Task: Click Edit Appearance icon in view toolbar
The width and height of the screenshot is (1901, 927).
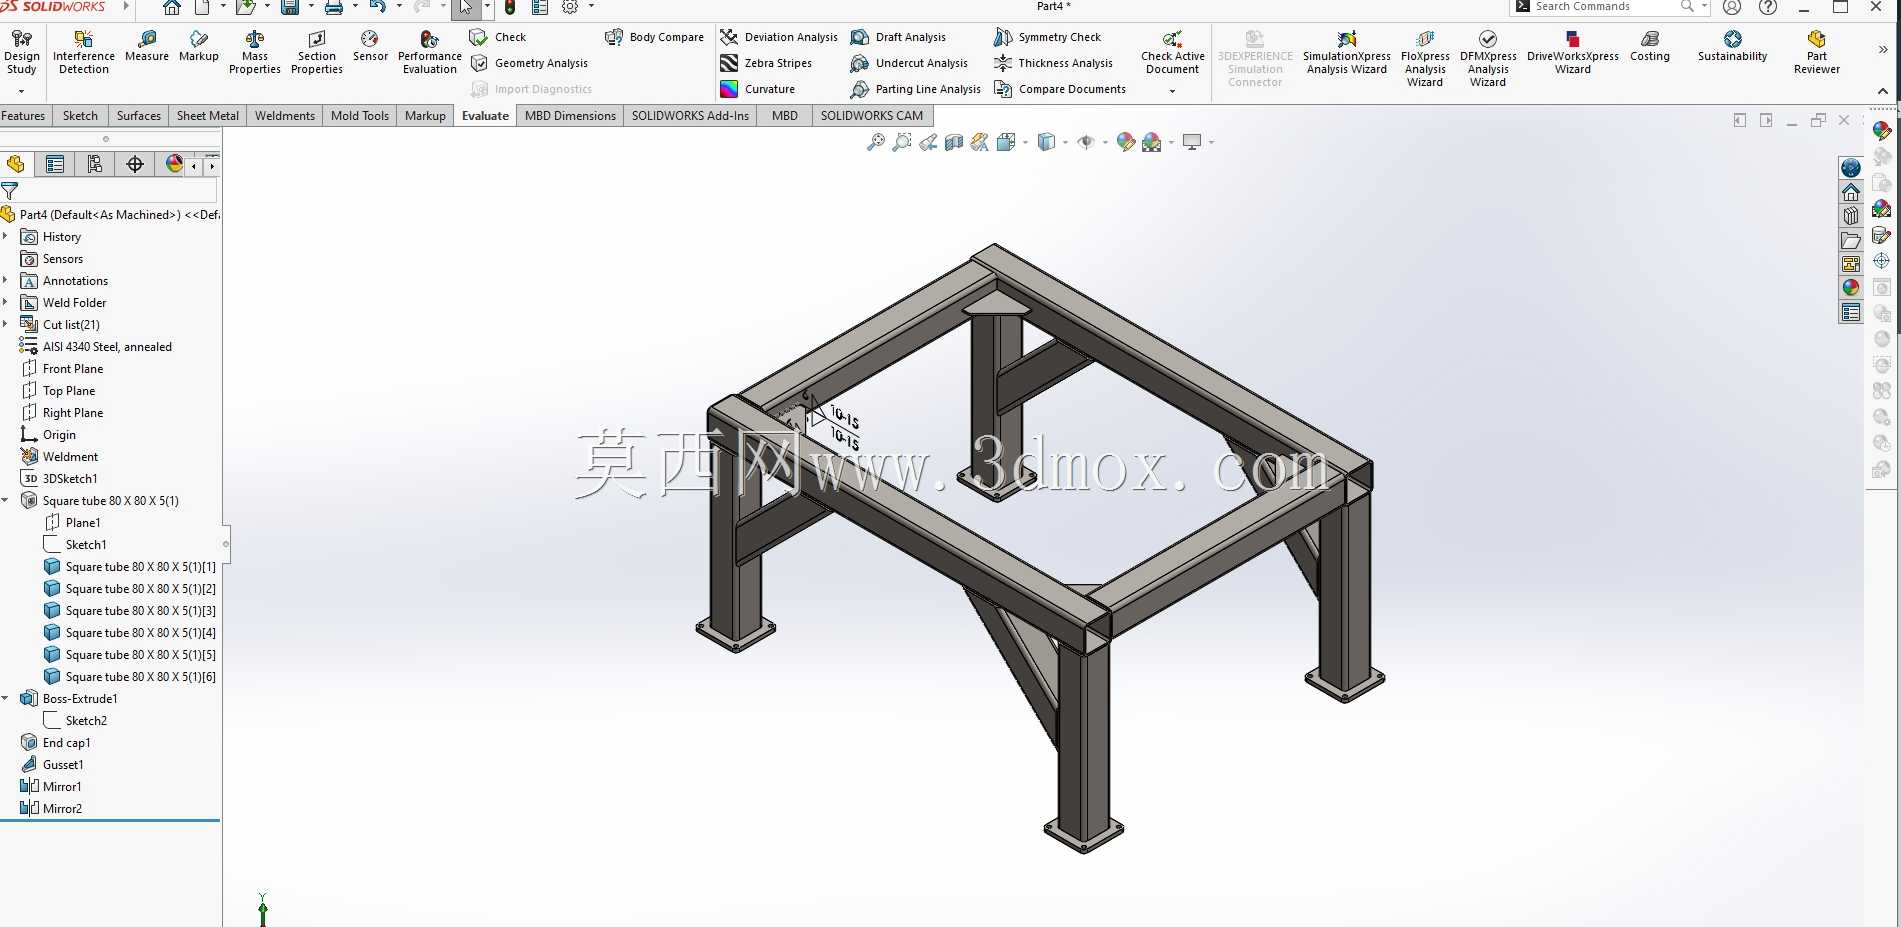Action: pyautogui.click(x=1126, y=142)
